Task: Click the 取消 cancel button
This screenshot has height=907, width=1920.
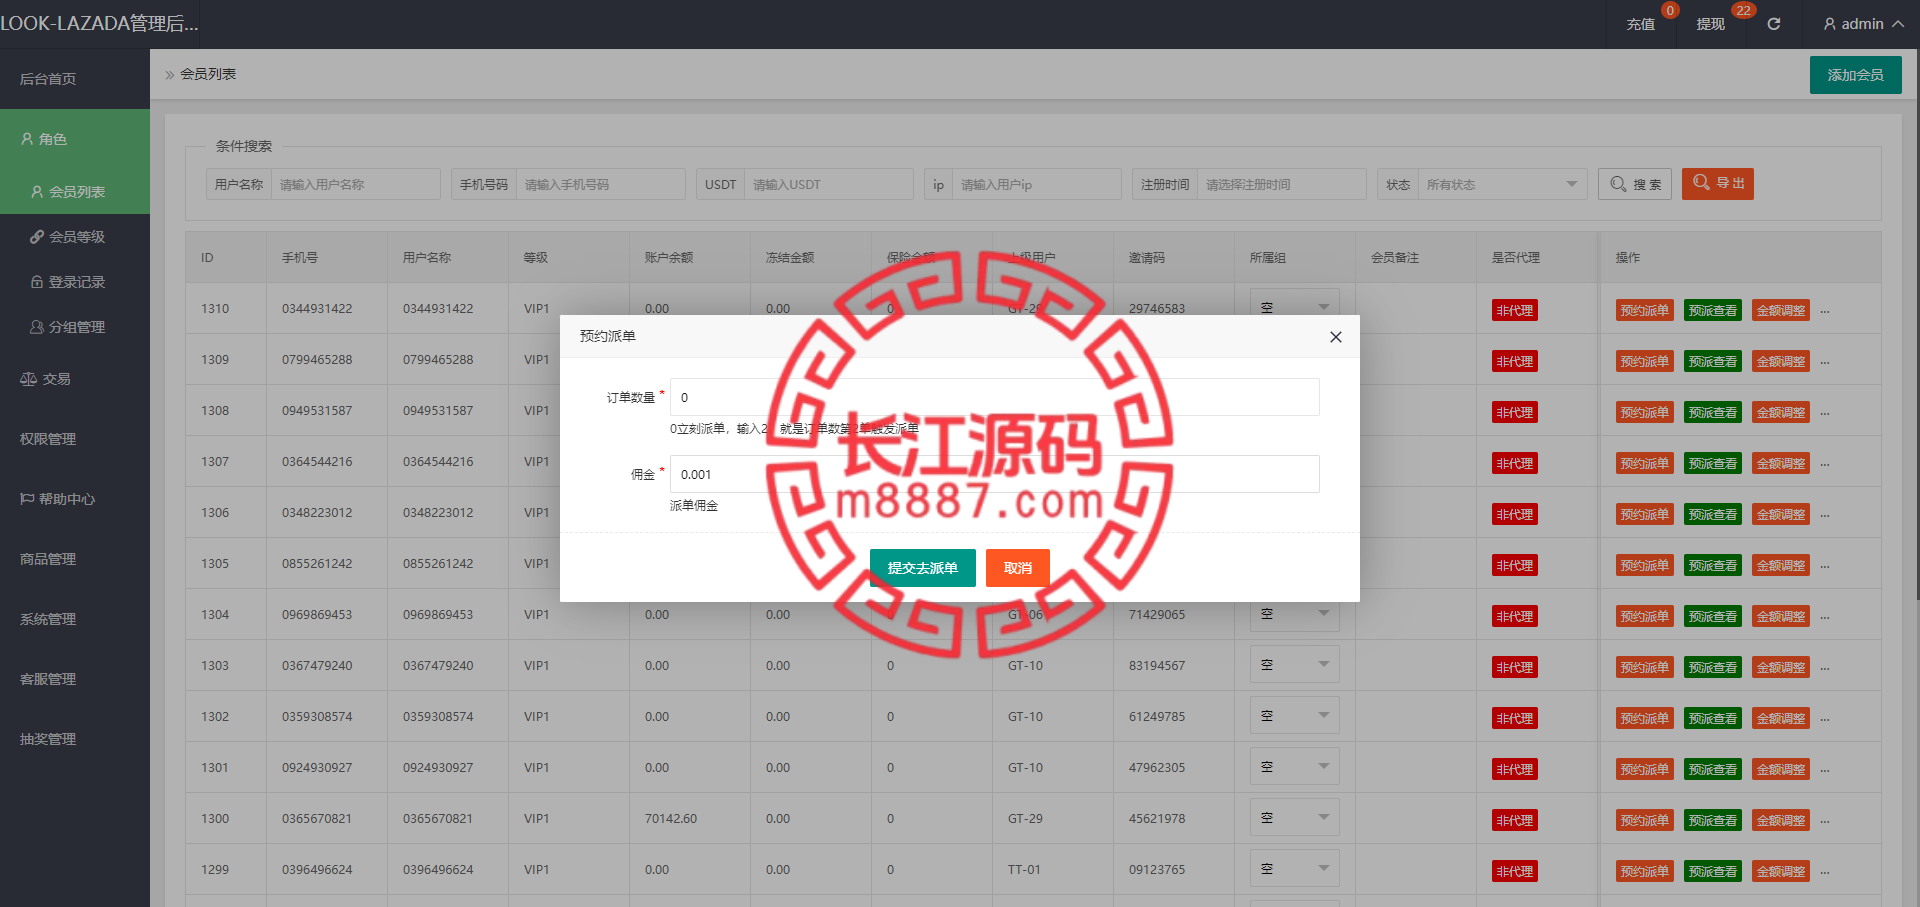Action: click(x=1018, y=568)
